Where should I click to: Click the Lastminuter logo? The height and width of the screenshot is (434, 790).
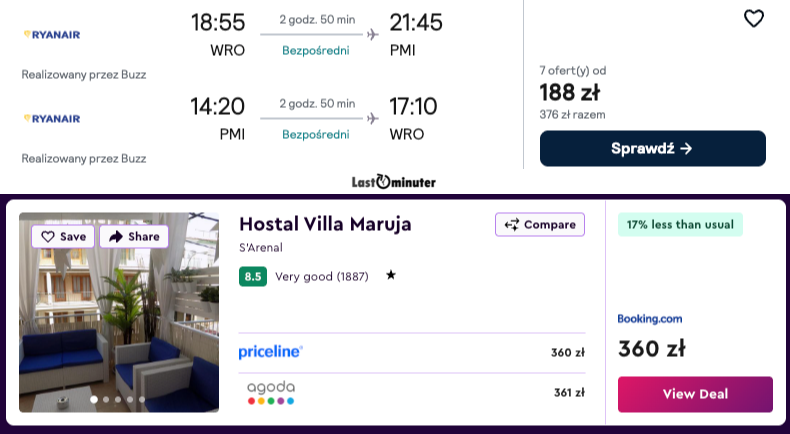tap(394, 182)
